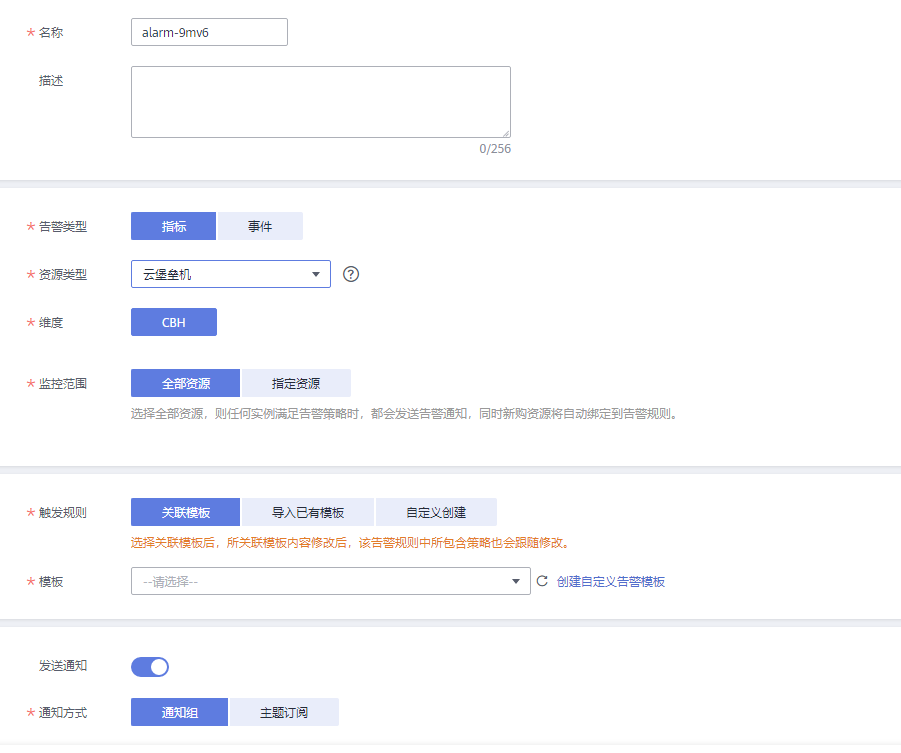Image resolution: width=901 pixels, height=753 pixels.
Task: Select 通知组 notification method
Action: click(x=179, y=712)
